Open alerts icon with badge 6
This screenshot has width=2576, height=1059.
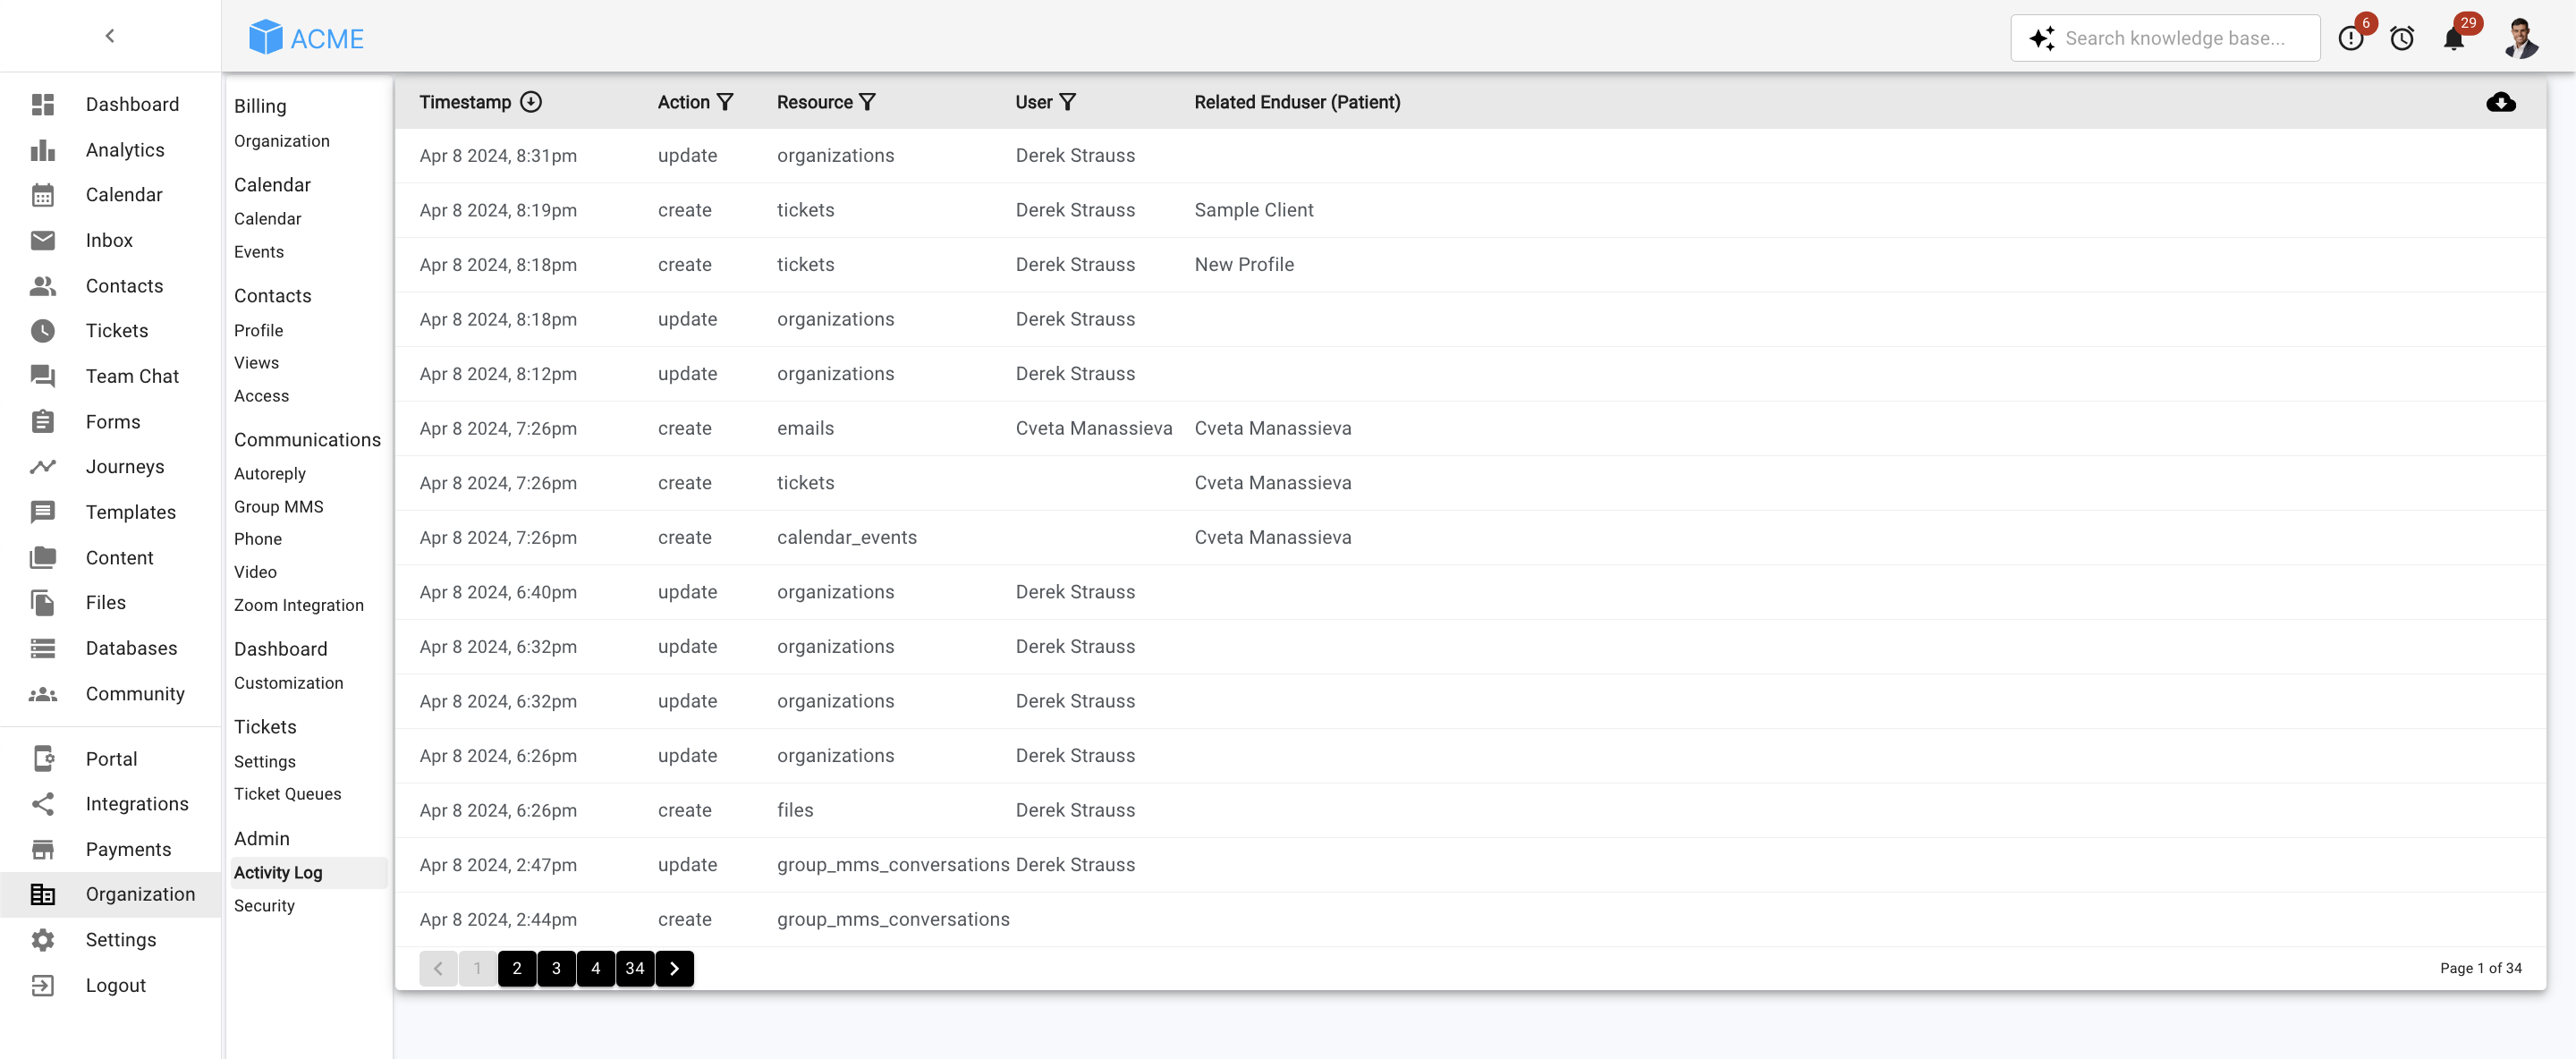pyautogui.click(x=2351, y=38)
